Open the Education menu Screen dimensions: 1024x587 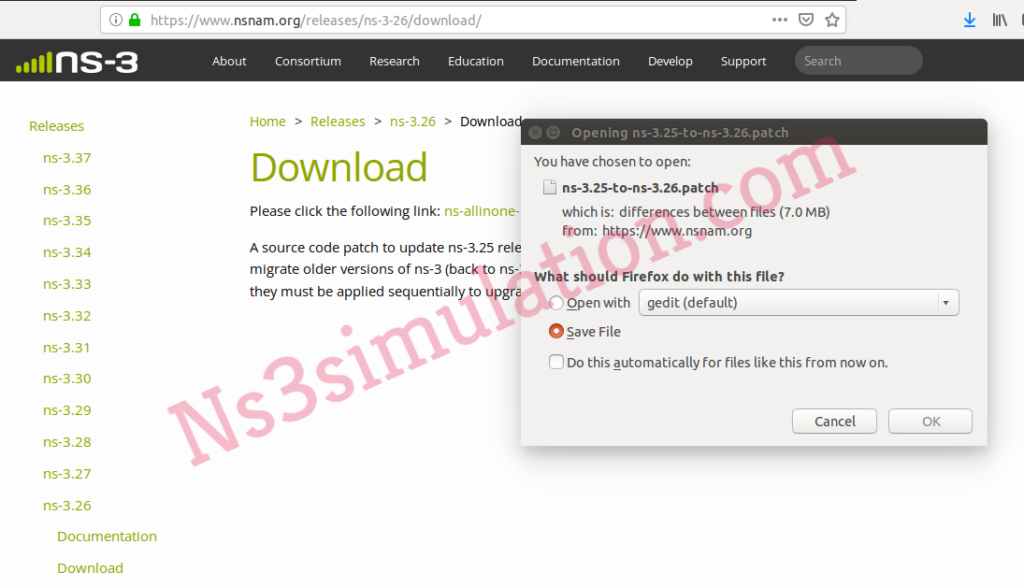(476, 61)
